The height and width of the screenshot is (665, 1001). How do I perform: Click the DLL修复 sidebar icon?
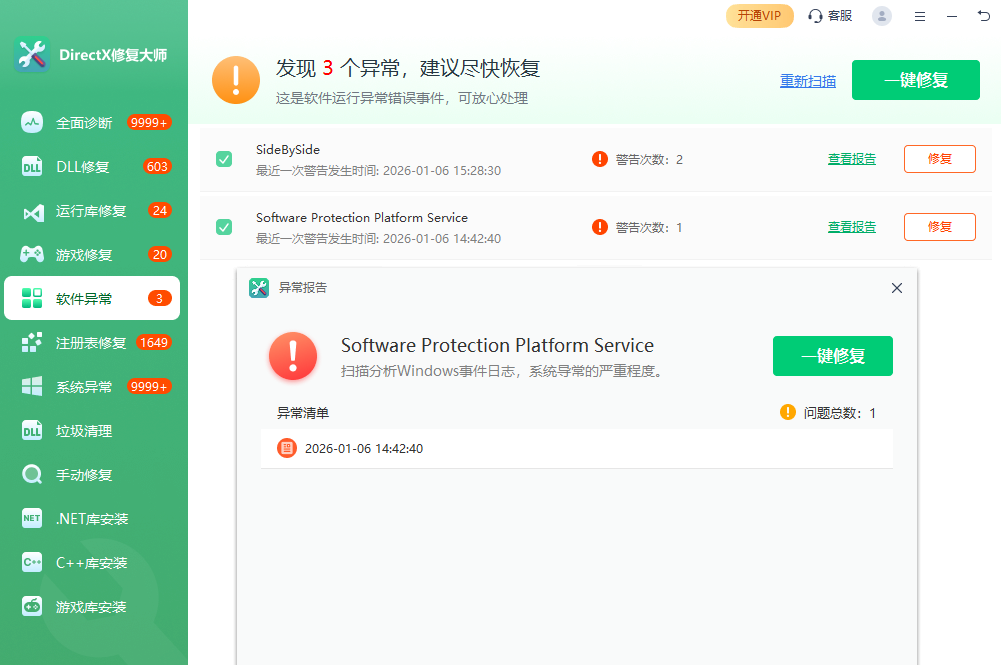(x=32, y=167)
